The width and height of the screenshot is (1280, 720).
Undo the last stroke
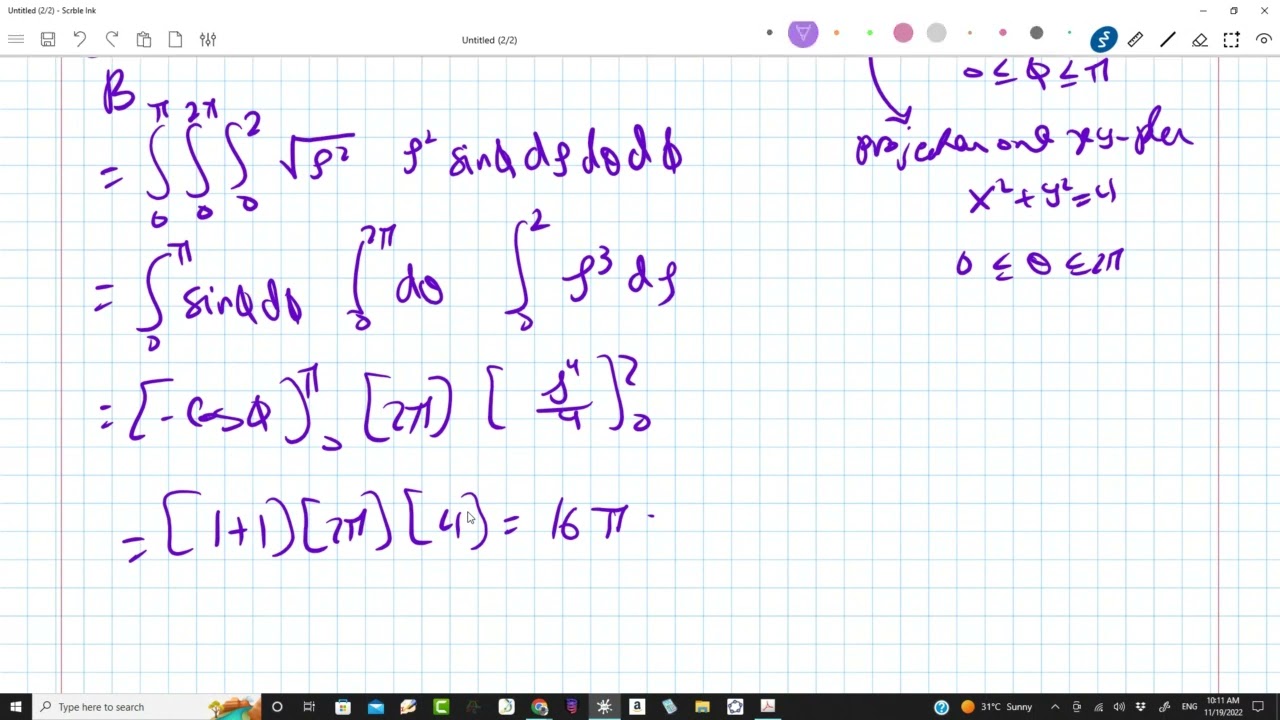[x=80, y=39]
